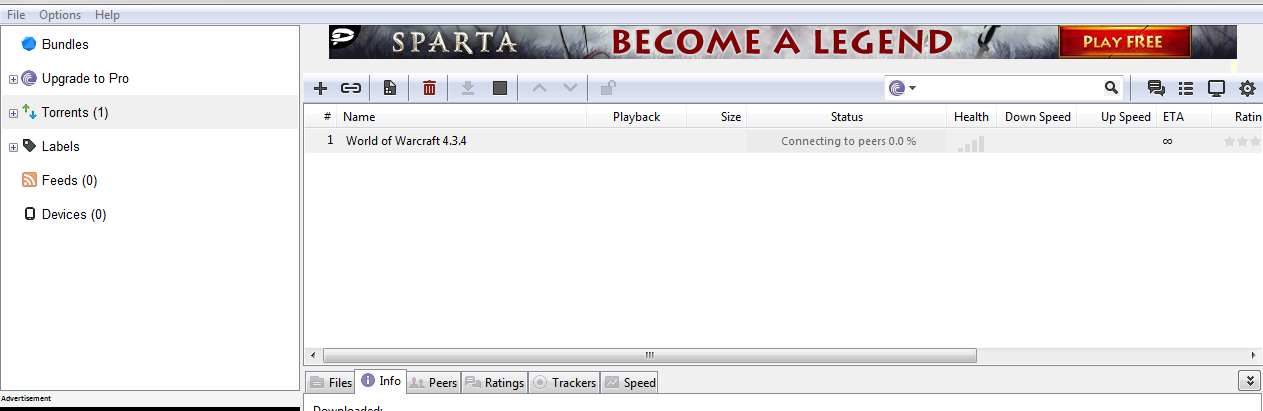Click the Add Torrent plus icon
Screen dimensions: 1263x411
pos(321,88)
